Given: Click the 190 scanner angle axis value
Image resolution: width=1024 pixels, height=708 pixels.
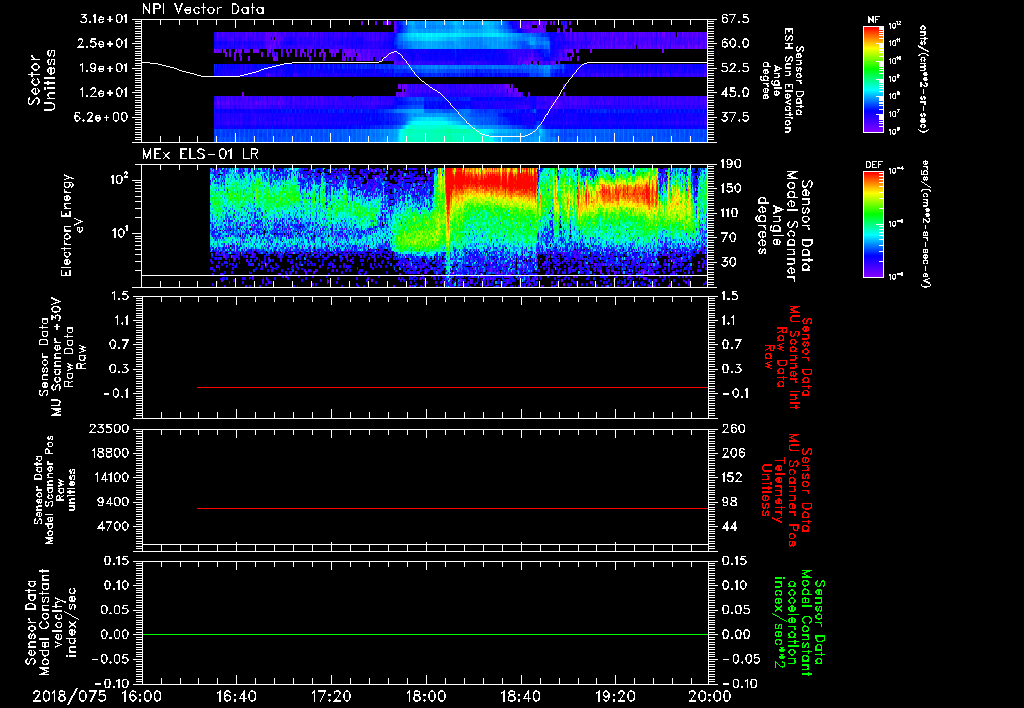Looking at the screenshot, I should point(731,164).
